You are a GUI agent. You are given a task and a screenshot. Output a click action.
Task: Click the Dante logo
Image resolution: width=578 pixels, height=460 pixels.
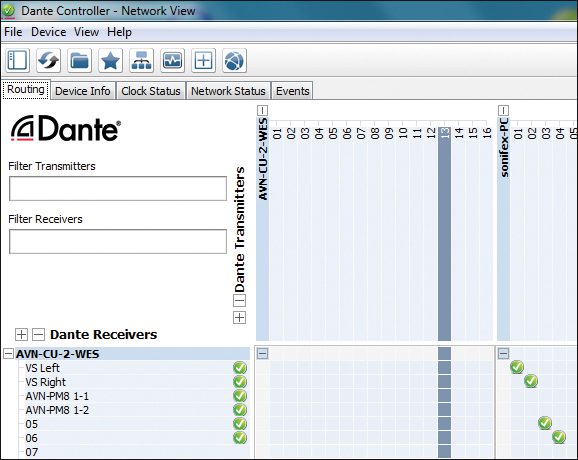(x=66, y=128)
